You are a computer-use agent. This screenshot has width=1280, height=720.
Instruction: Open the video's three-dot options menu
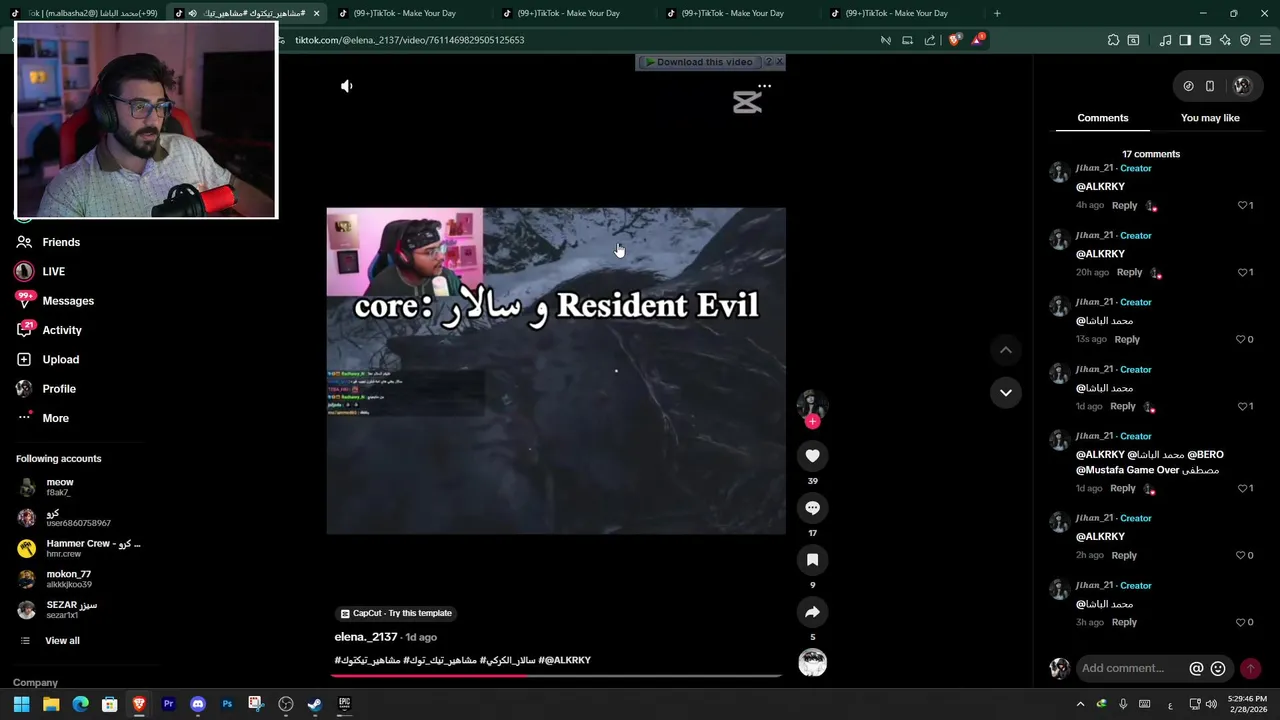tap(764, 86)
